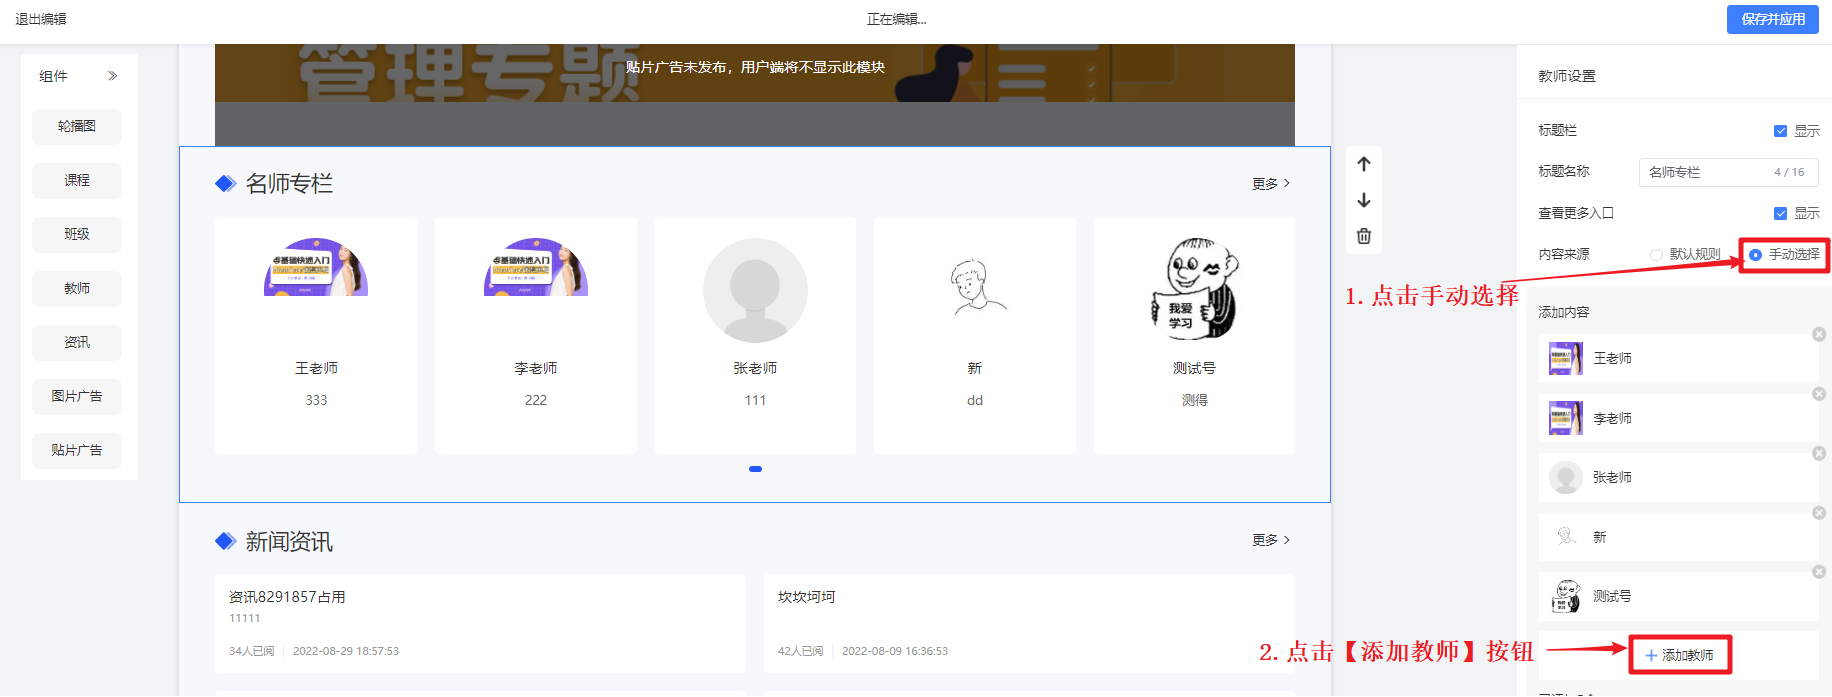
Task: Move the teacher module up with the arrow
Action: pos(1364,164)
